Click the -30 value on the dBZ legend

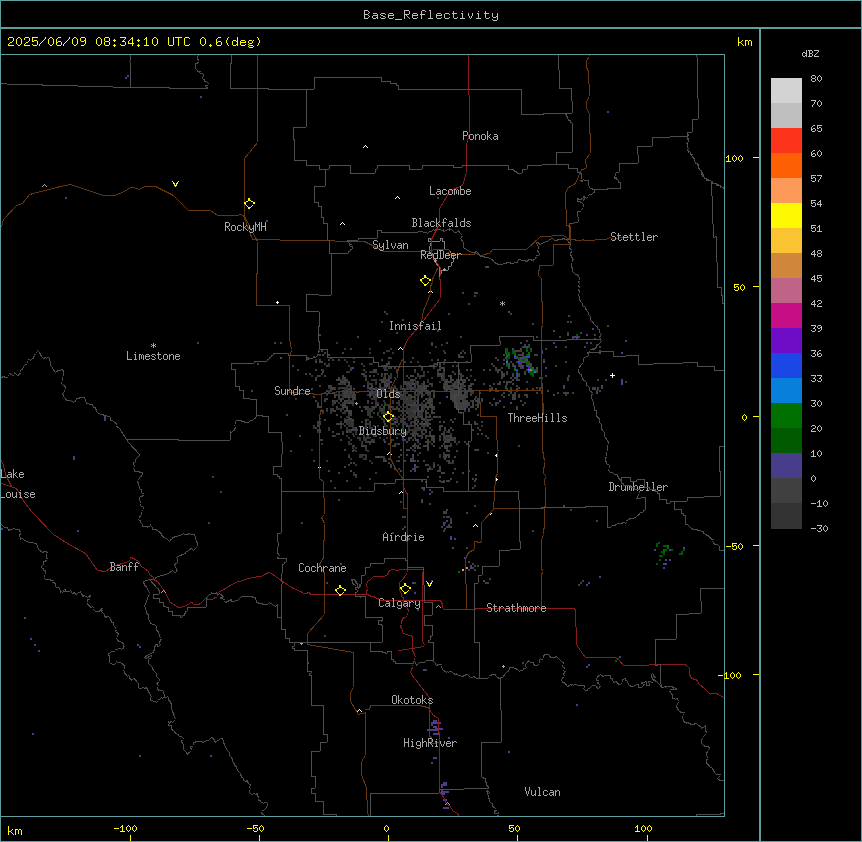click(819, 528)
